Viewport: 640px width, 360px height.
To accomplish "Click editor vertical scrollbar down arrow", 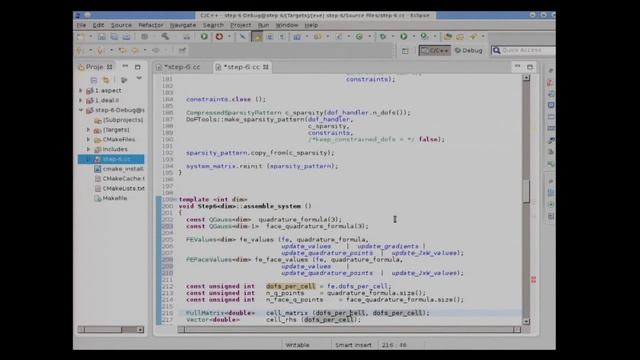I will (527, 322).
